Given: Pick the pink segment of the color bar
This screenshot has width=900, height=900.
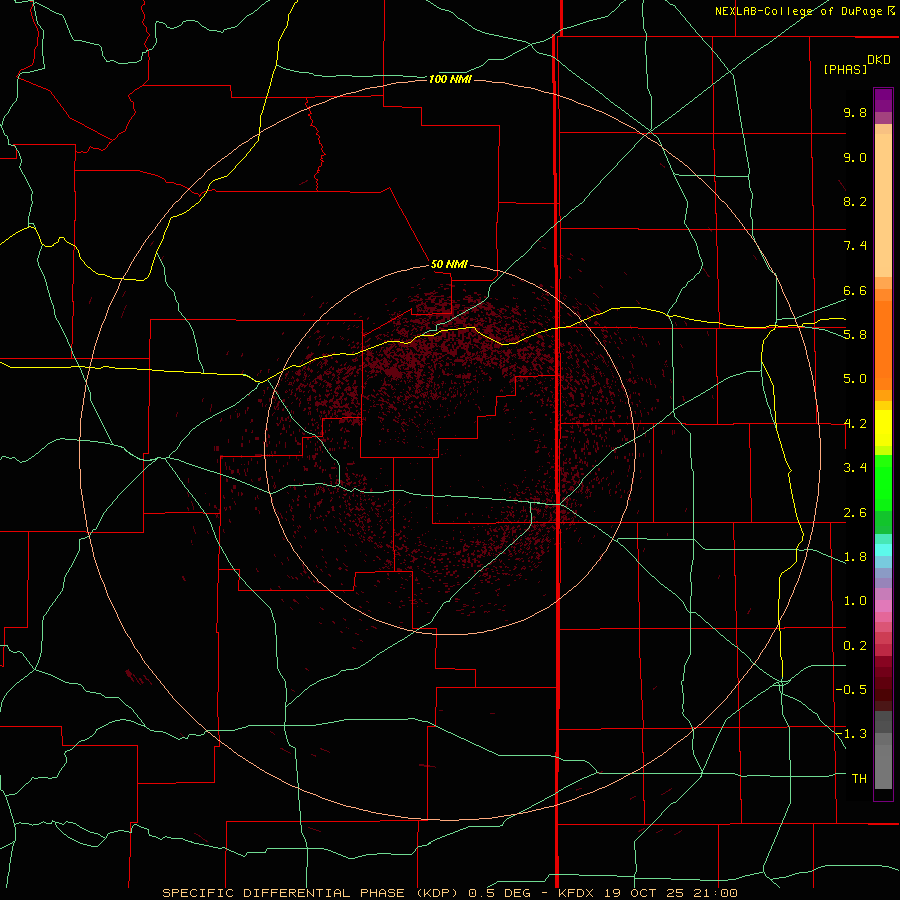Looking at the screenshot, I should [883, 606].
